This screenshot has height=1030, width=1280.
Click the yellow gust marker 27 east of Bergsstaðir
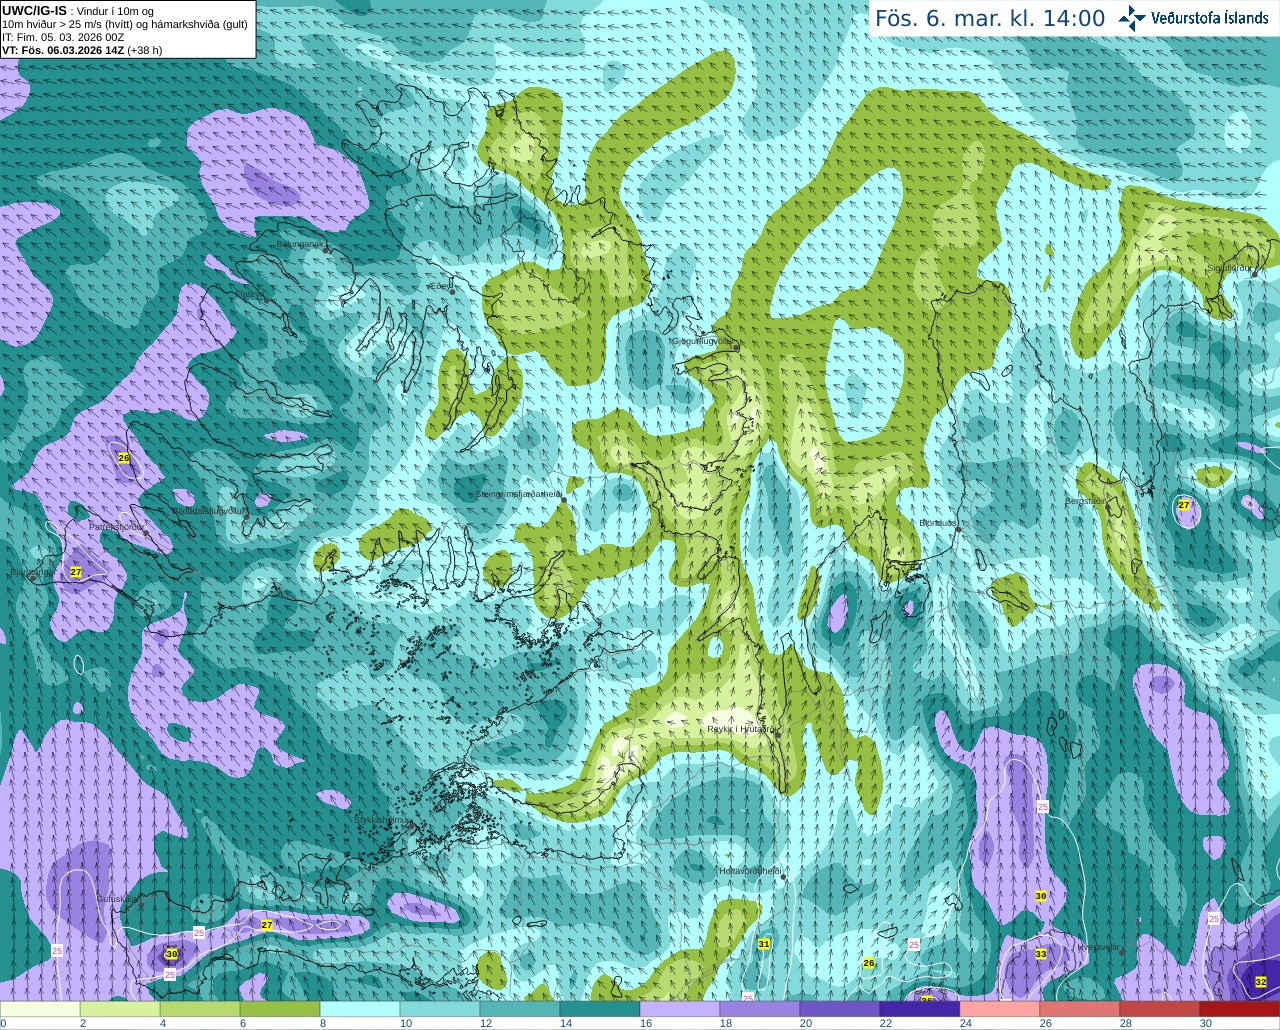(1184, 505)
